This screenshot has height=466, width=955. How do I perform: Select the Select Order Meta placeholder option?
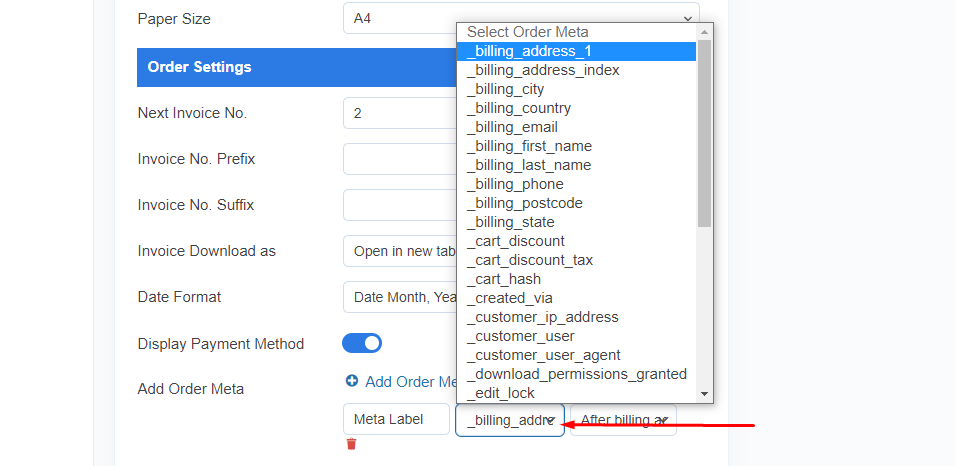[576, 32]
